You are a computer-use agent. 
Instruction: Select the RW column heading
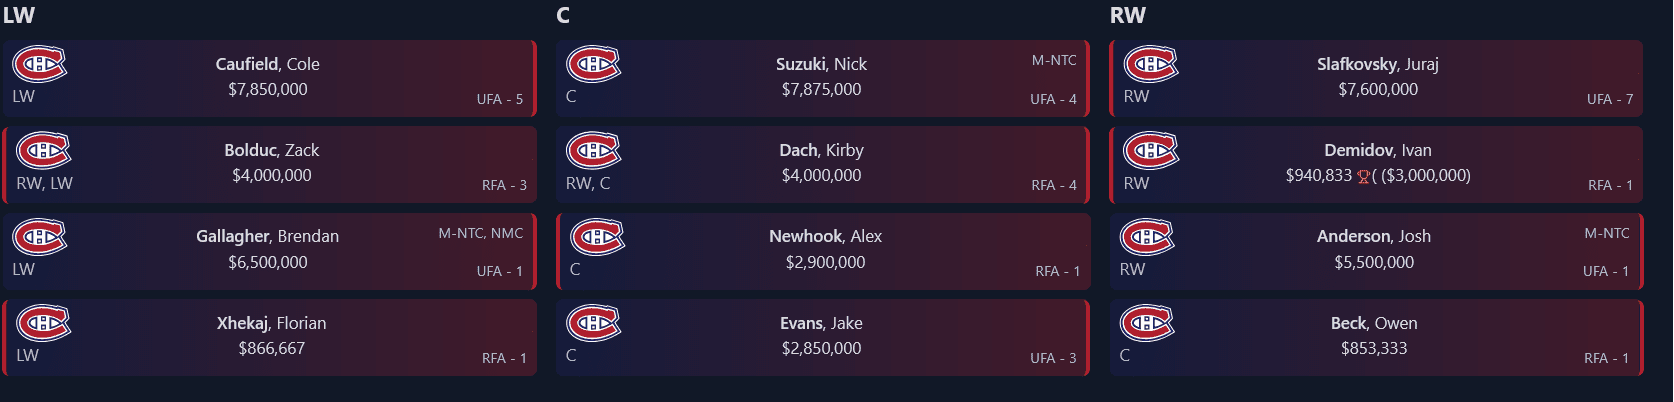(x=1128, y=15)
